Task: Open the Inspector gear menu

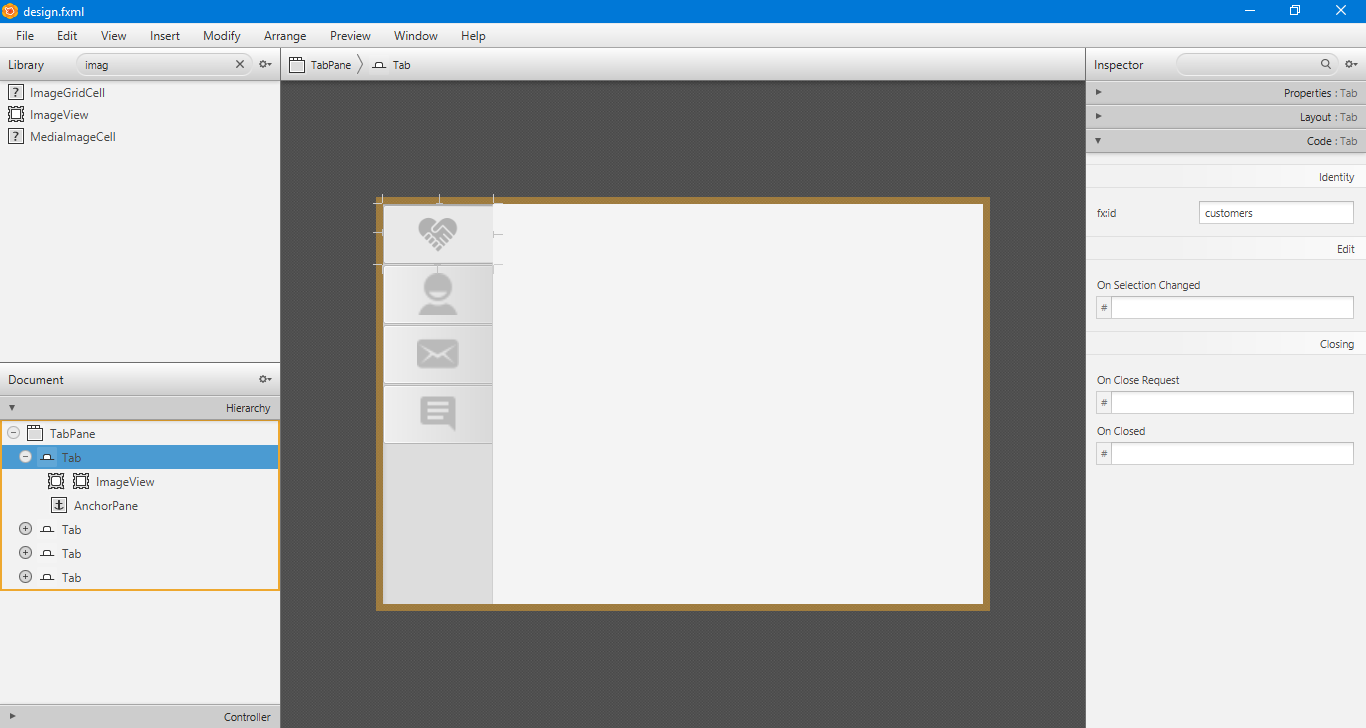Action: coord(1351,64)
